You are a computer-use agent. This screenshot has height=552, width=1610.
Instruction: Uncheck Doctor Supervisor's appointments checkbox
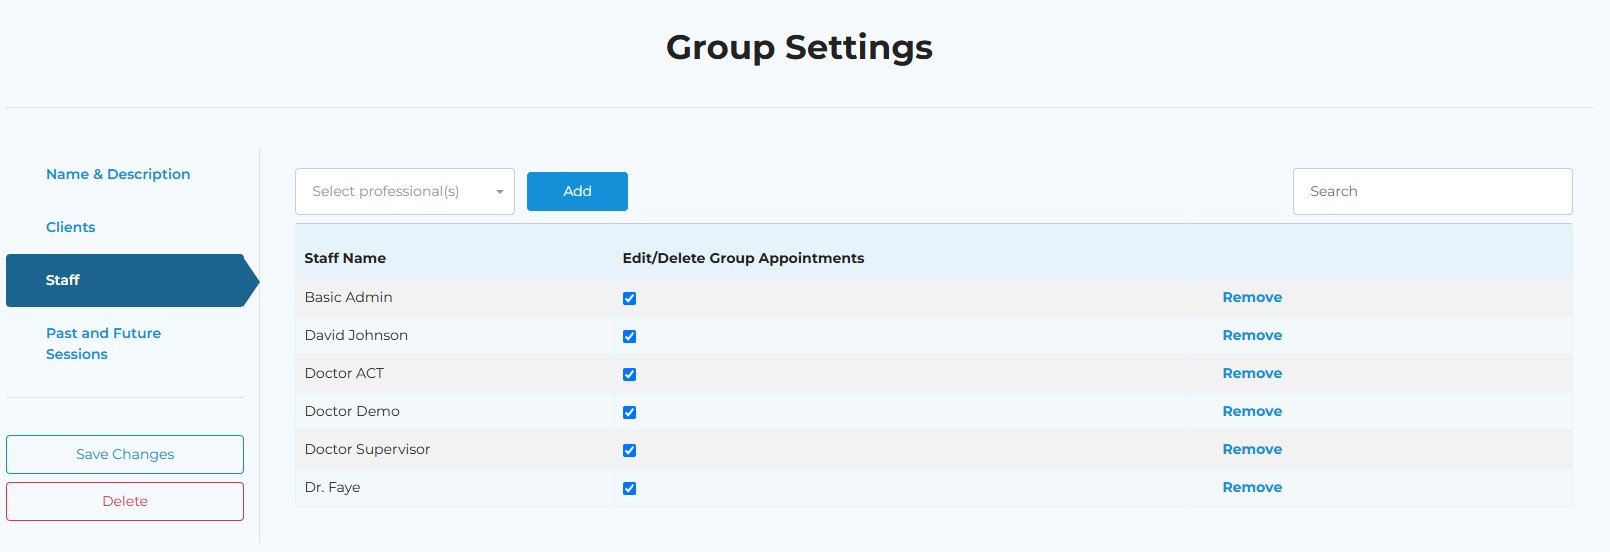[x=629, y=450]
